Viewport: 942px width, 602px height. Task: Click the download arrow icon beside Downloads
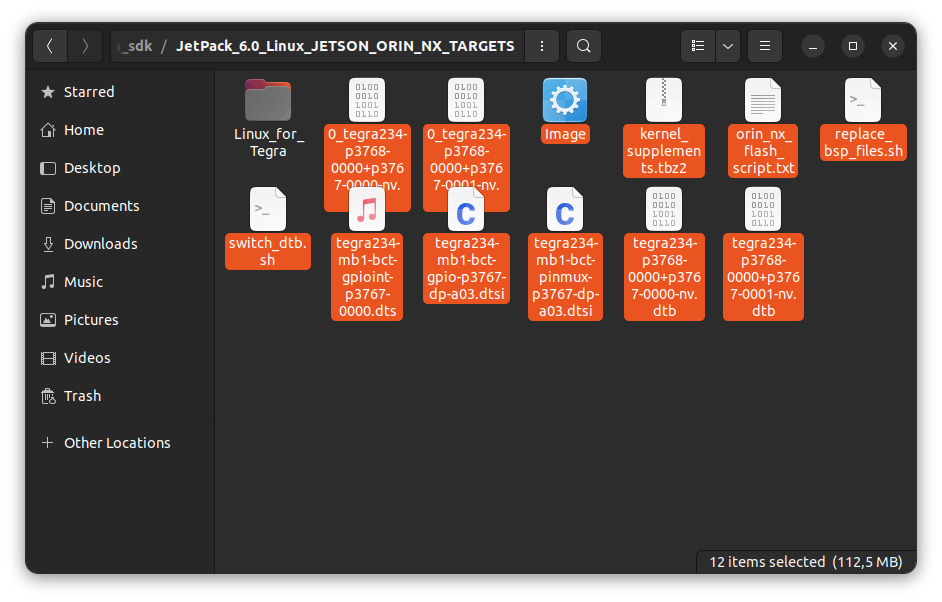point(48,244)
